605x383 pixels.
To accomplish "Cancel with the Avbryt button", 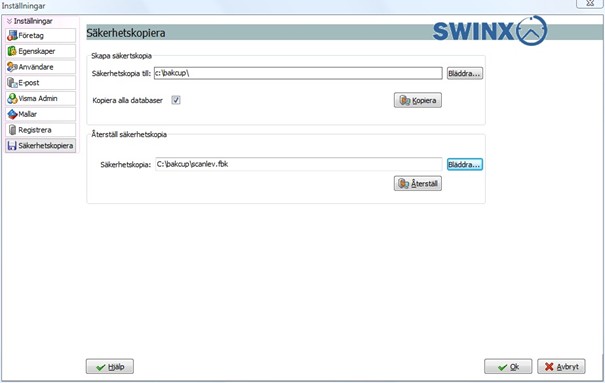I will (561, 366).
